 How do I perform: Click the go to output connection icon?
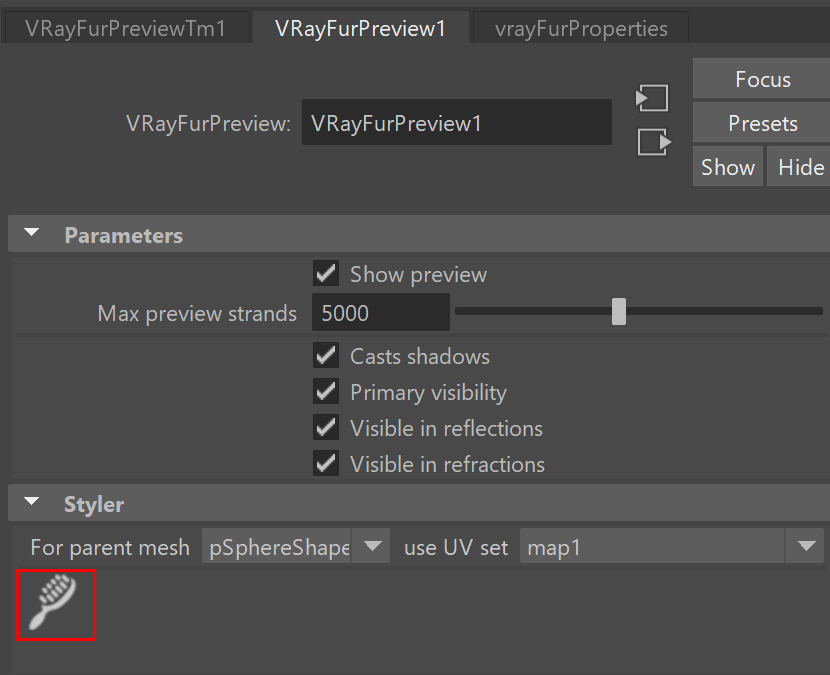tap(654, 142)
